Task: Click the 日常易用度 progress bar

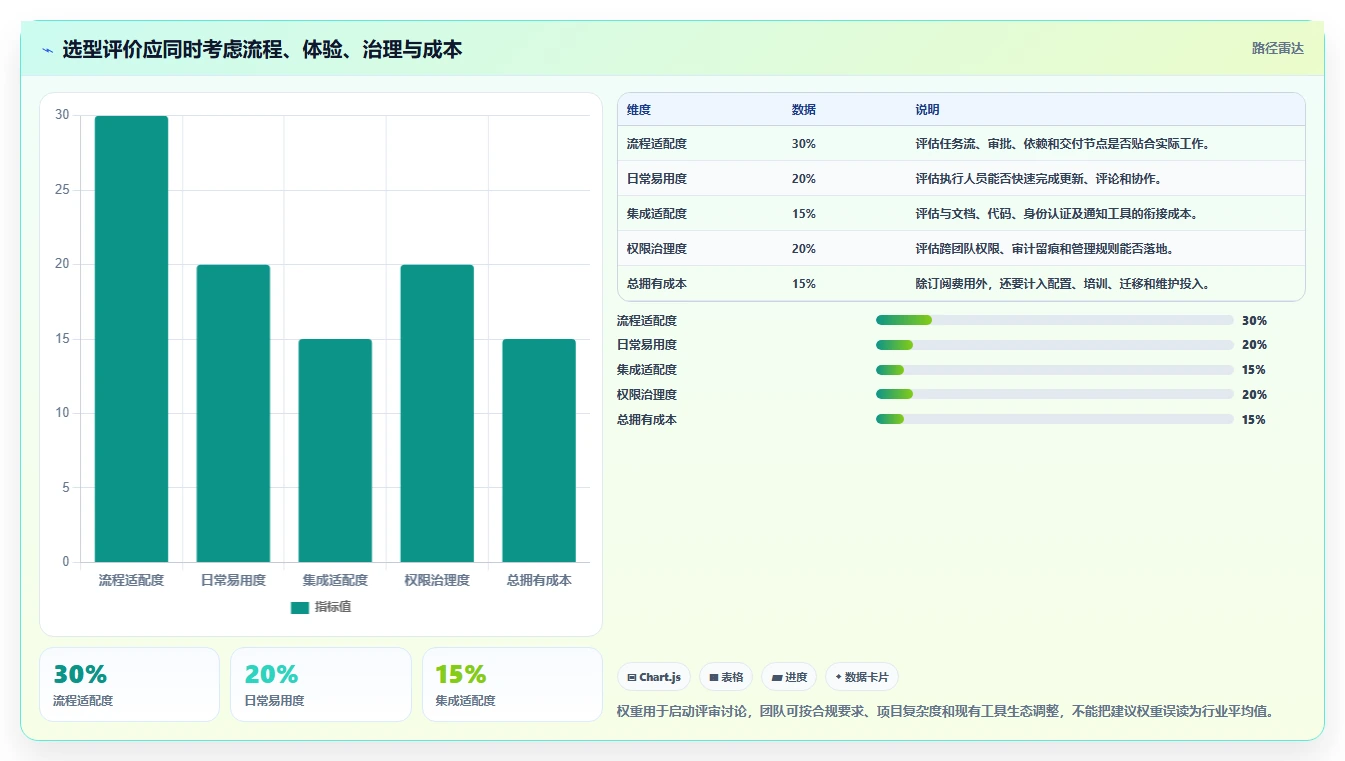Action: tap(1054, 345)
